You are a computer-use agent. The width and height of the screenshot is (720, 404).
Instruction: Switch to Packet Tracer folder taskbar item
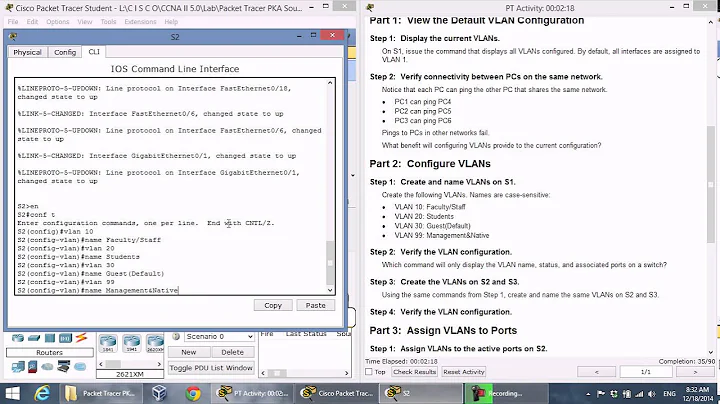[99, 393]
